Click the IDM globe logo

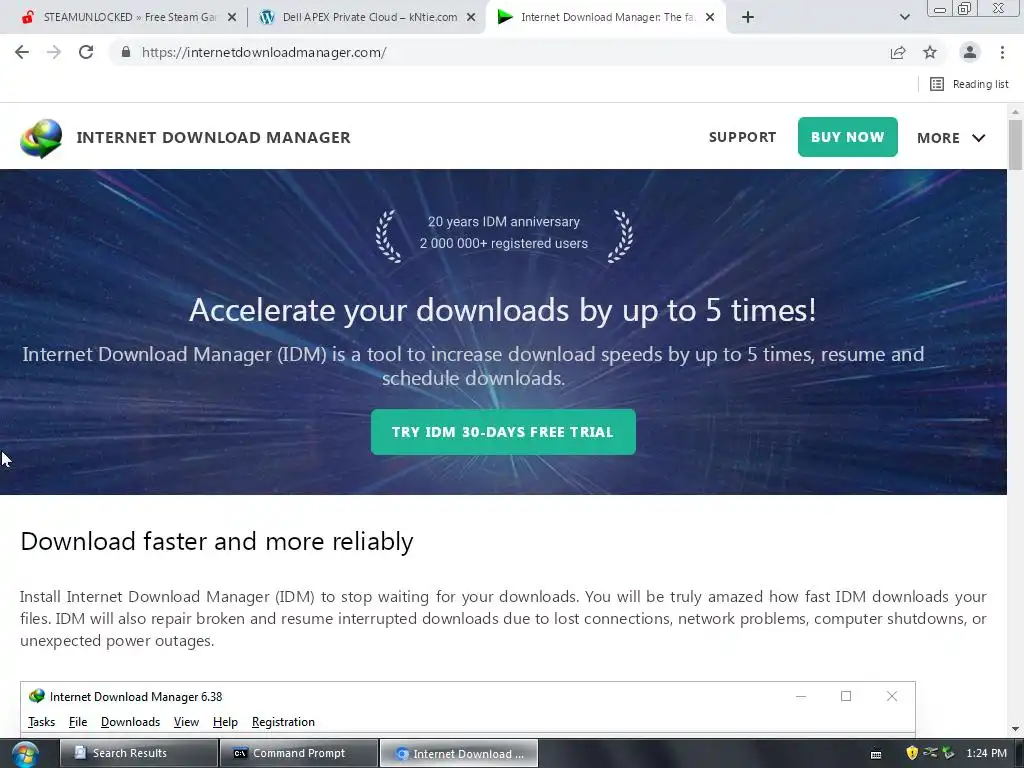40,138
